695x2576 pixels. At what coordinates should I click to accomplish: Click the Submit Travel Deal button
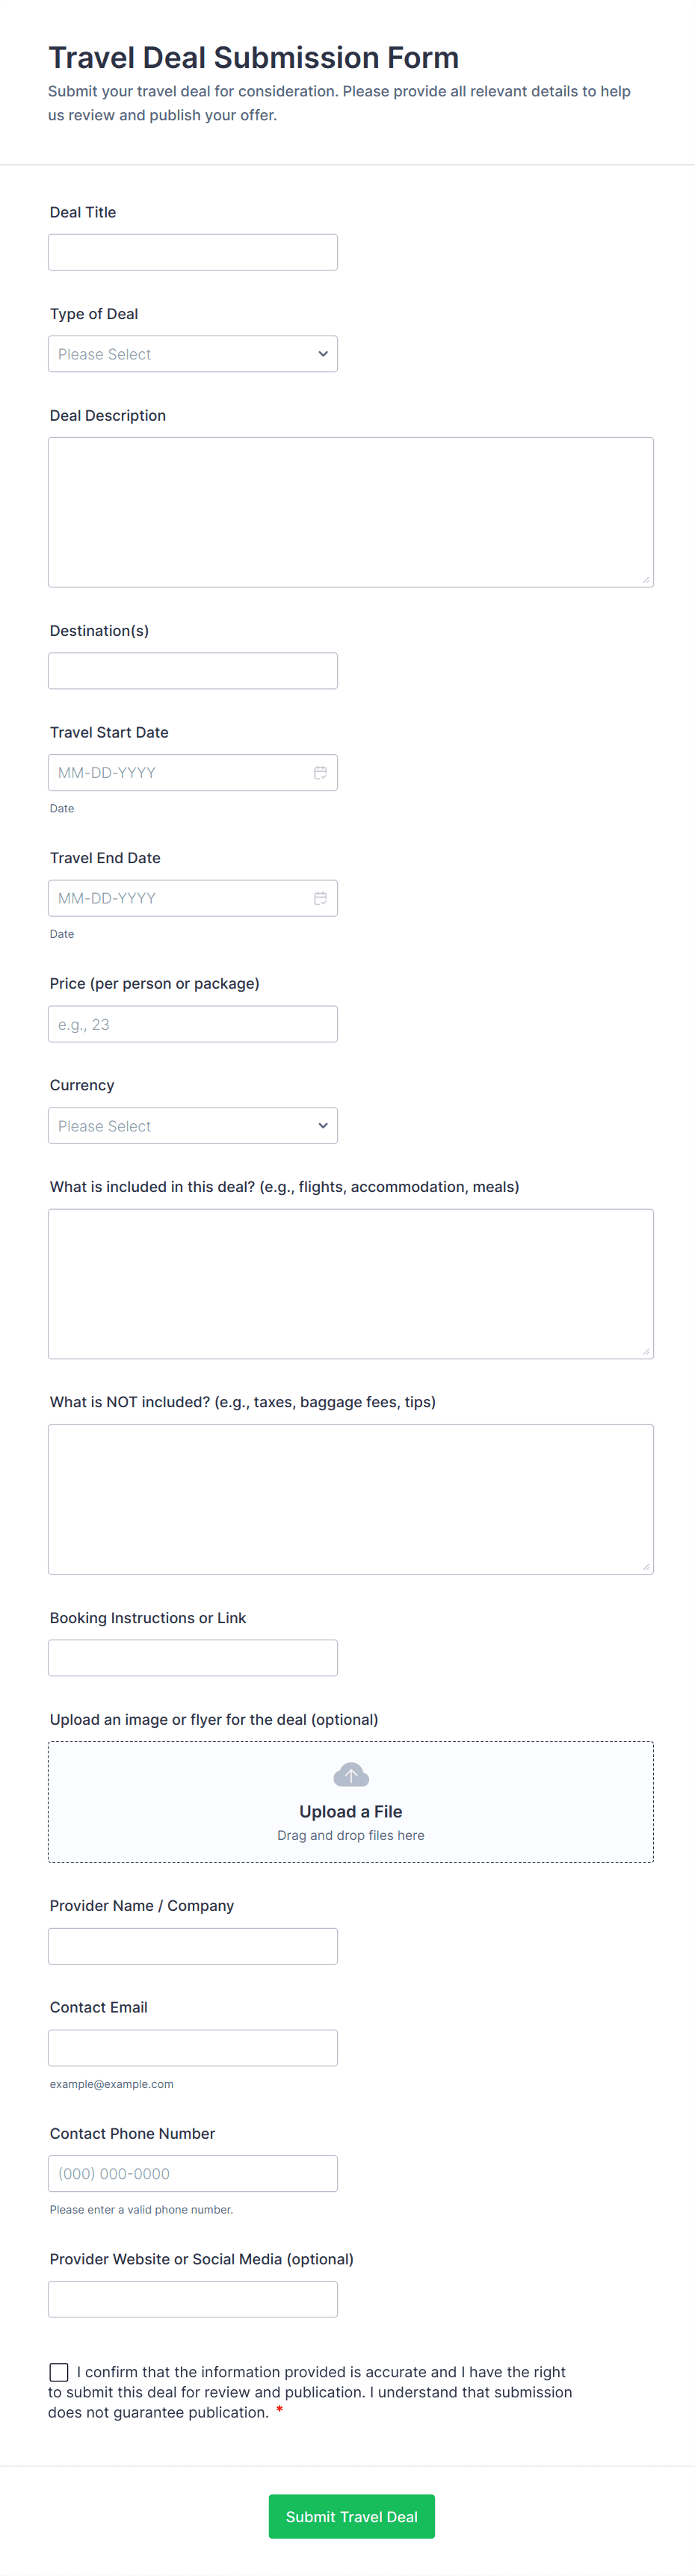pyautogui.click(x=351, y=2517)
